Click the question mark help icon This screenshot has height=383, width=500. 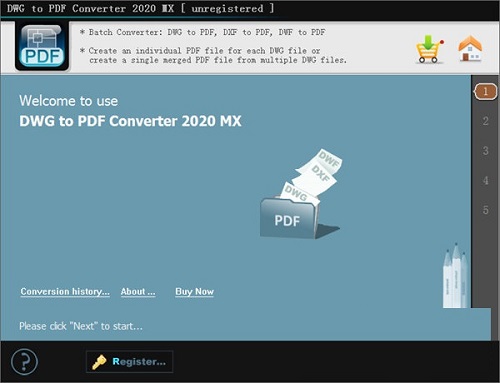click(24, 362)
